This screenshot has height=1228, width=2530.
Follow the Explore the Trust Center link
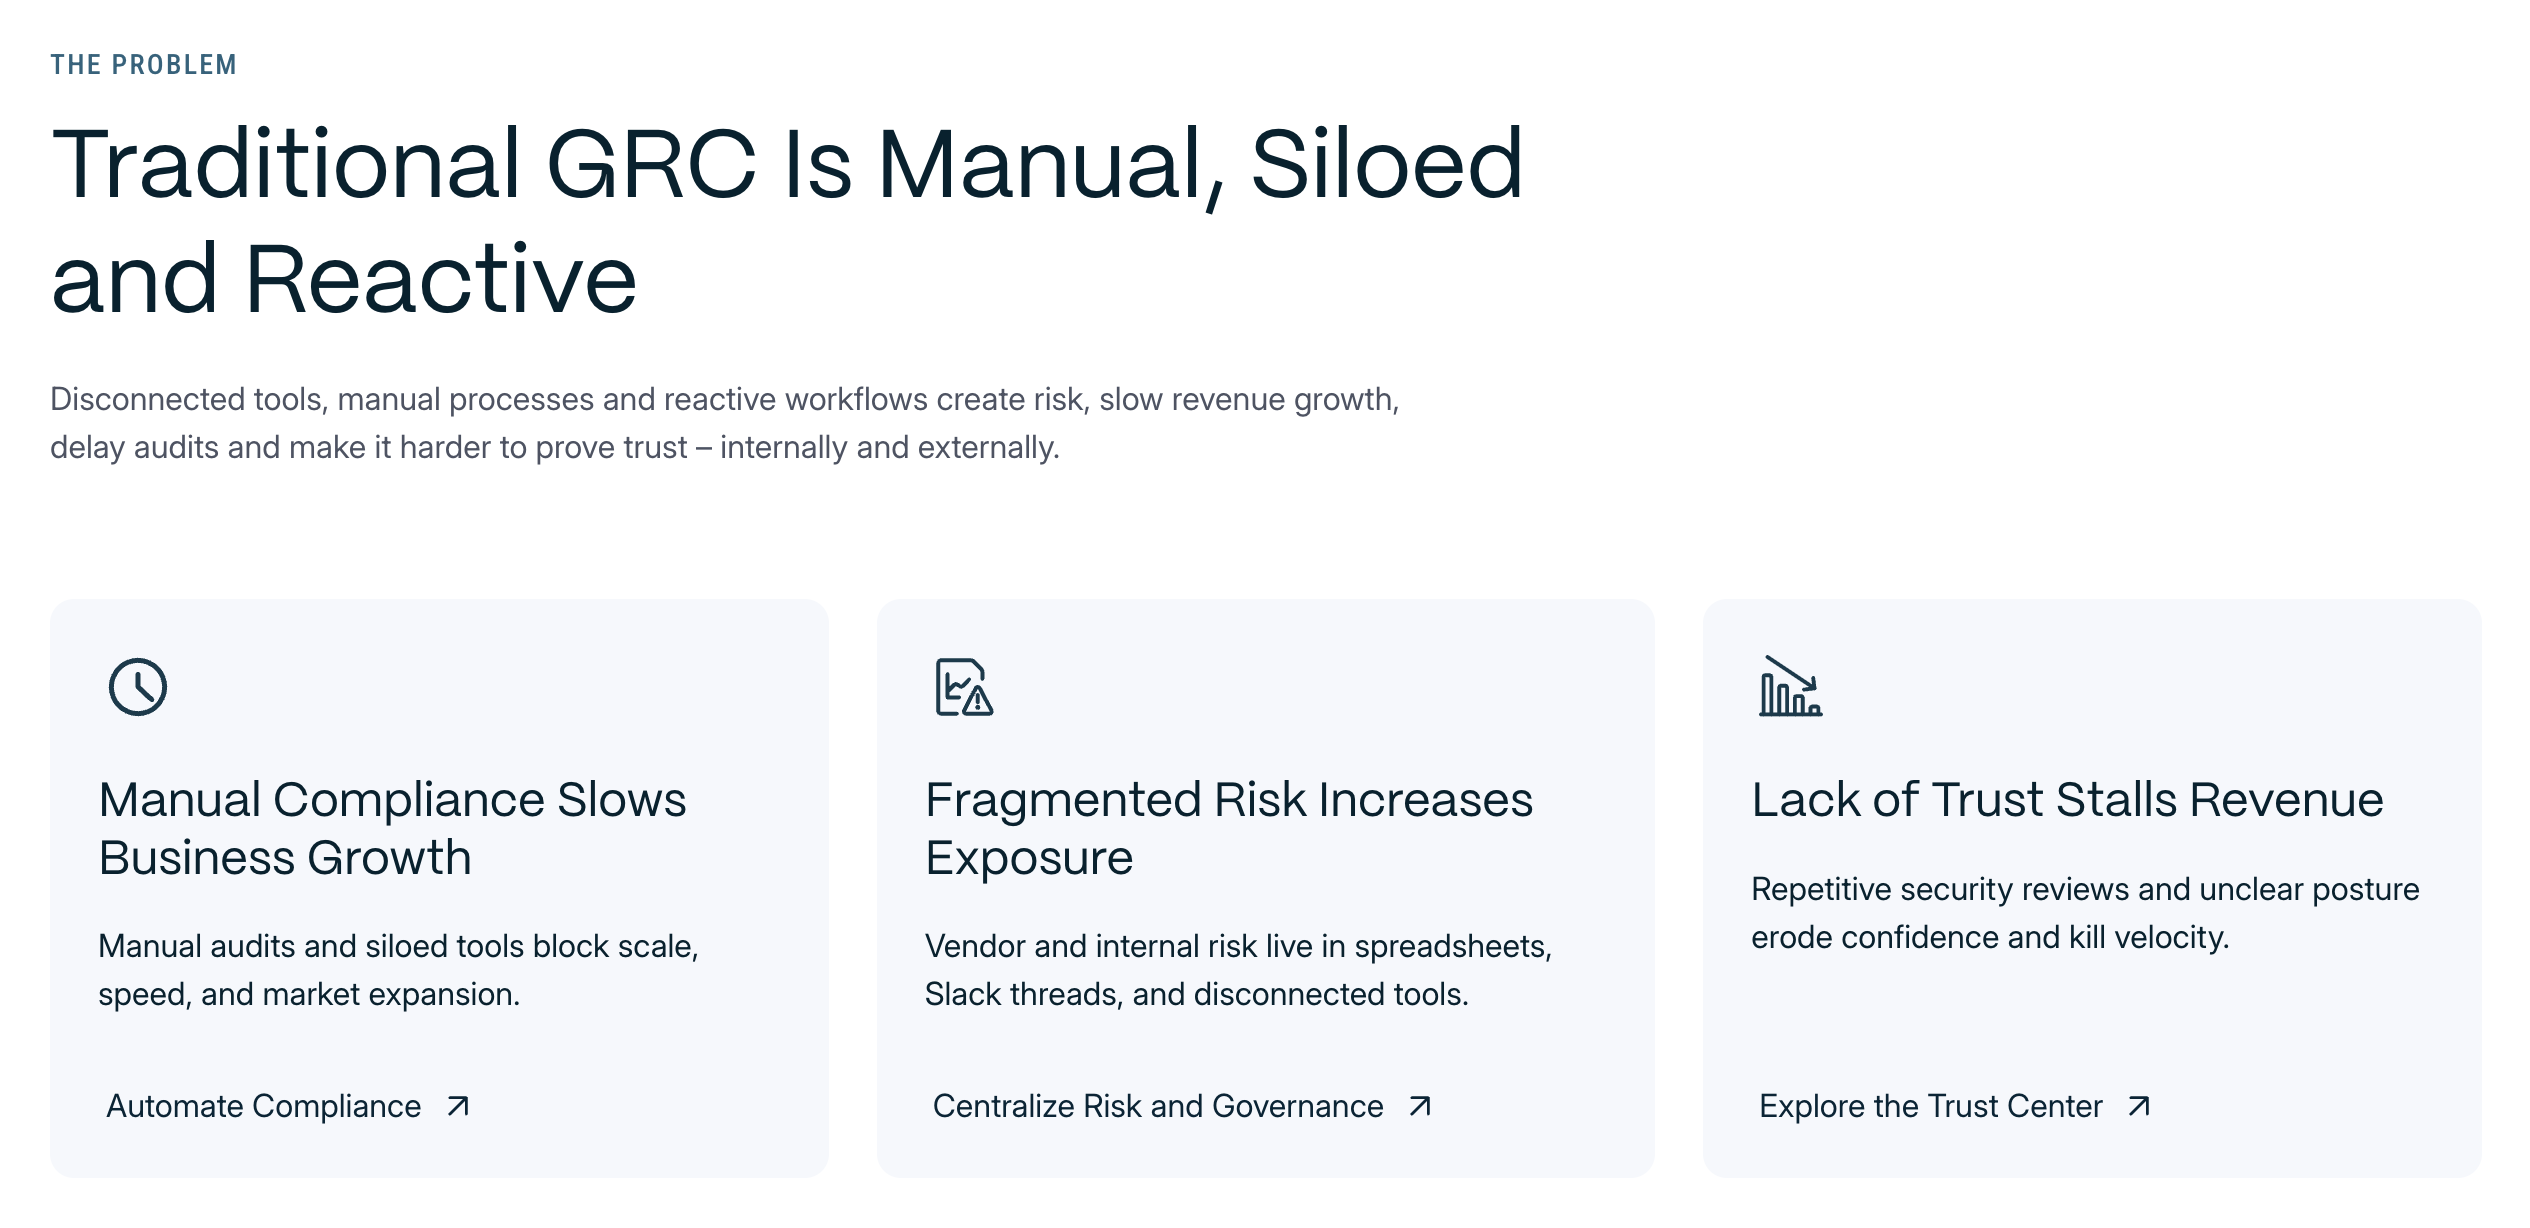pyautogui.click(x=1930, y=1106)
